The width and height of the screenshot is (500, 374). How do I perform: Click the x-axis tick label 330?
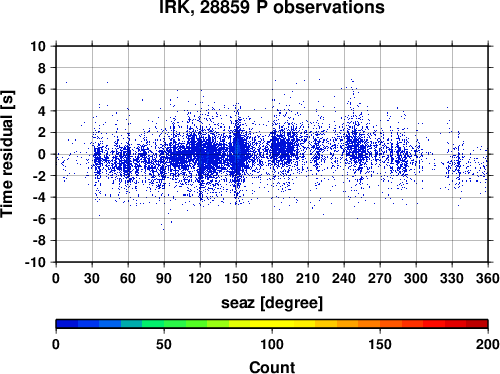(x=452, y=278)
